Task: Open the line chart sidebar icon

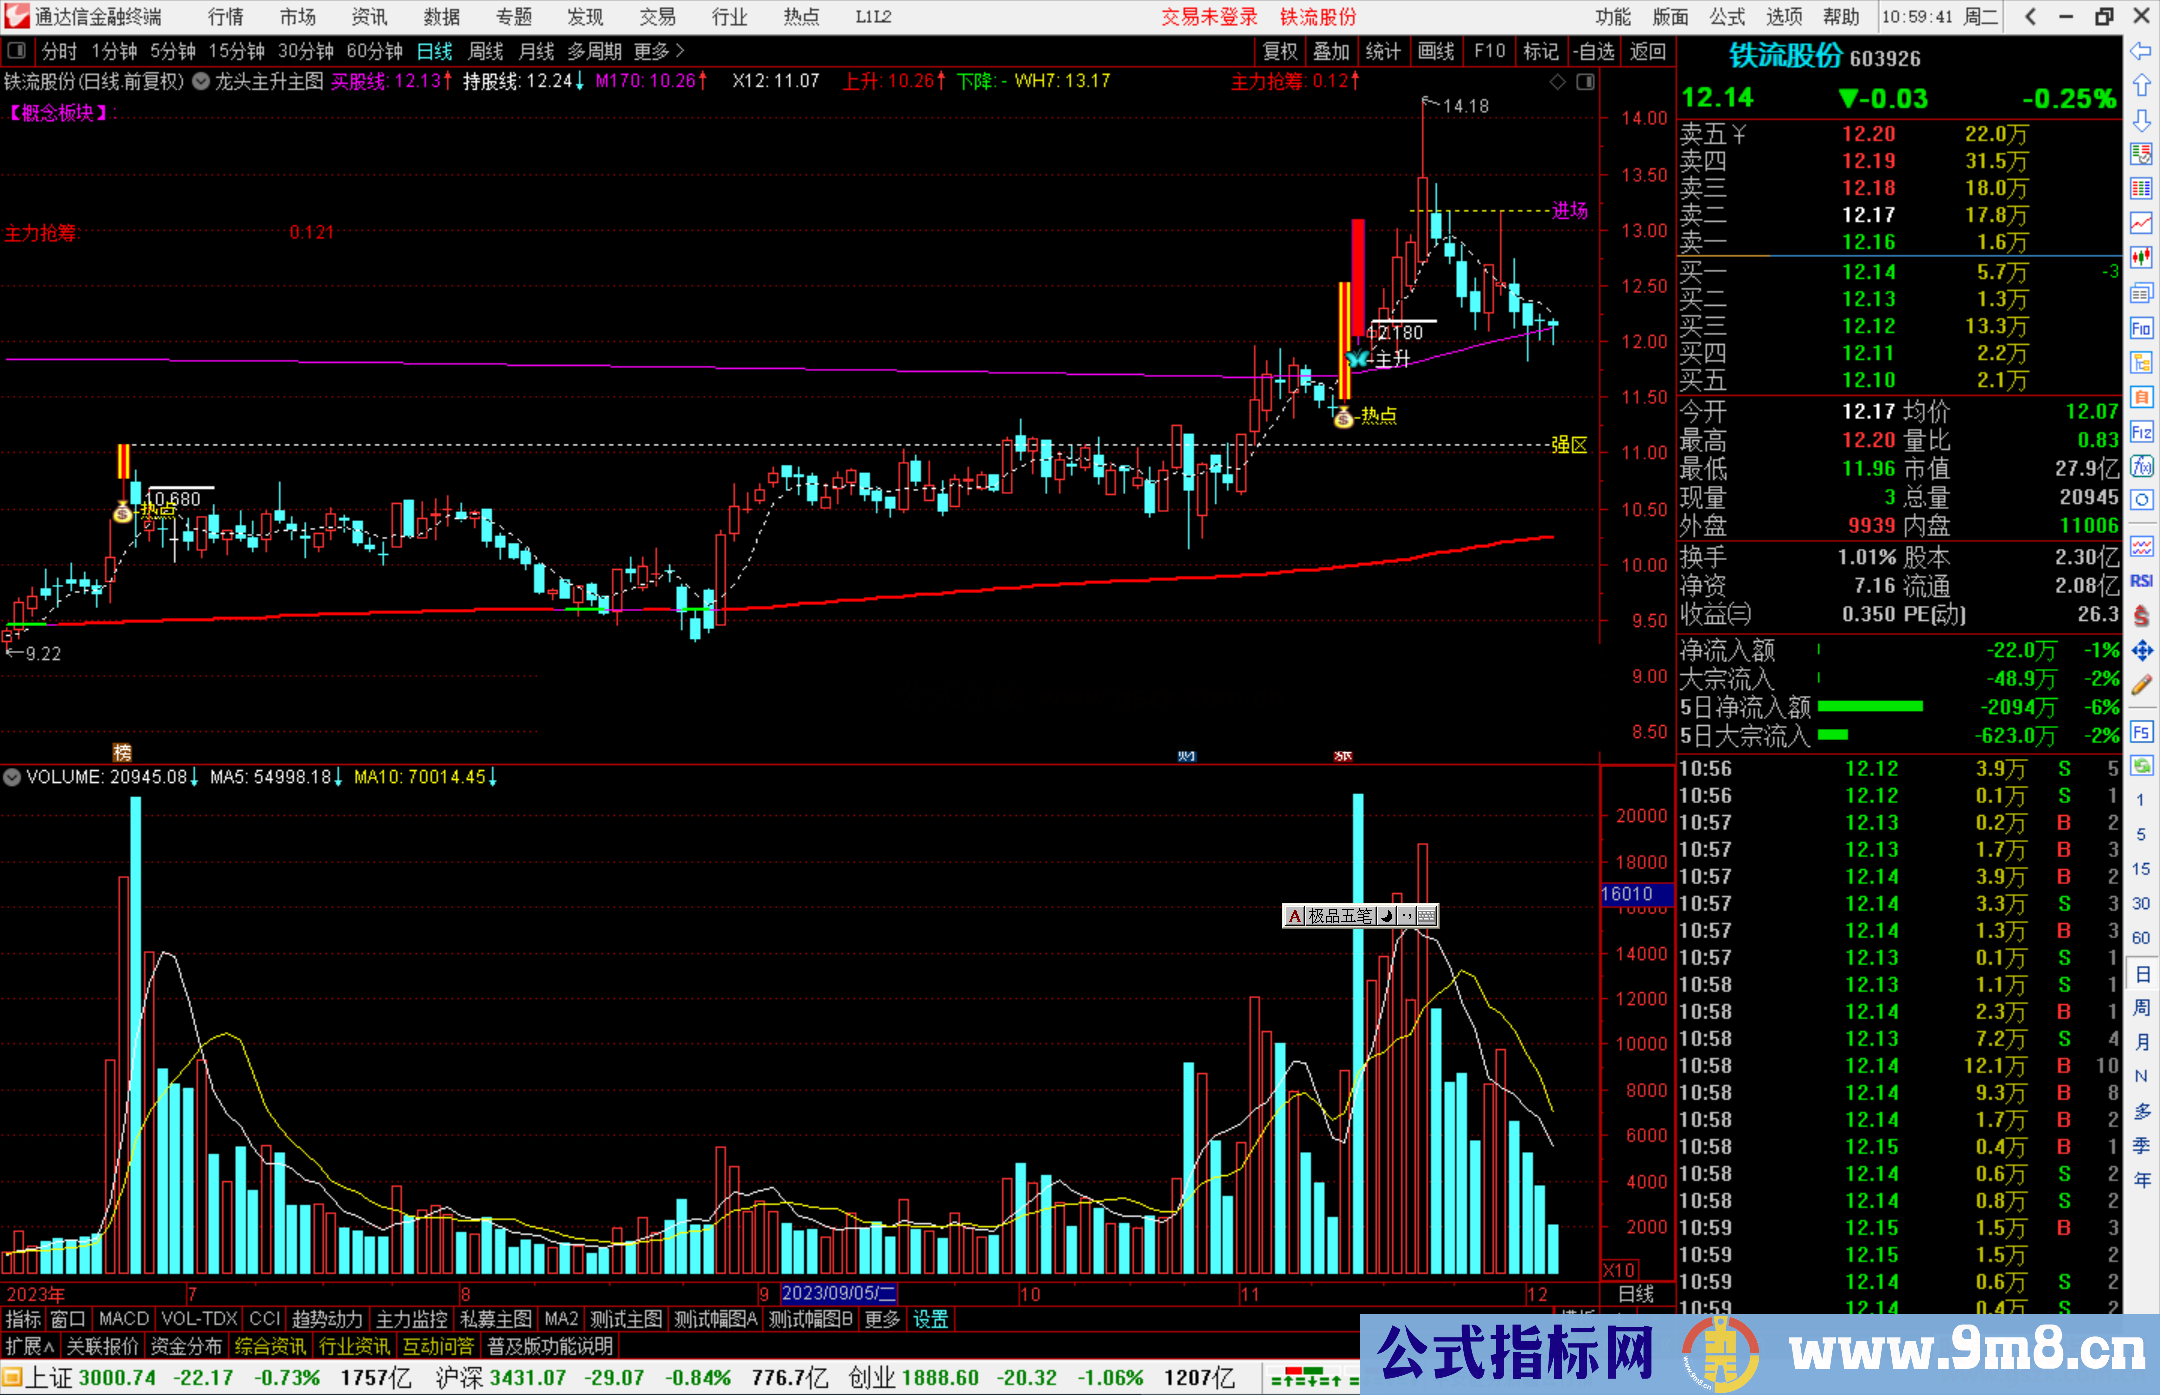Action: pos(2141,223)
